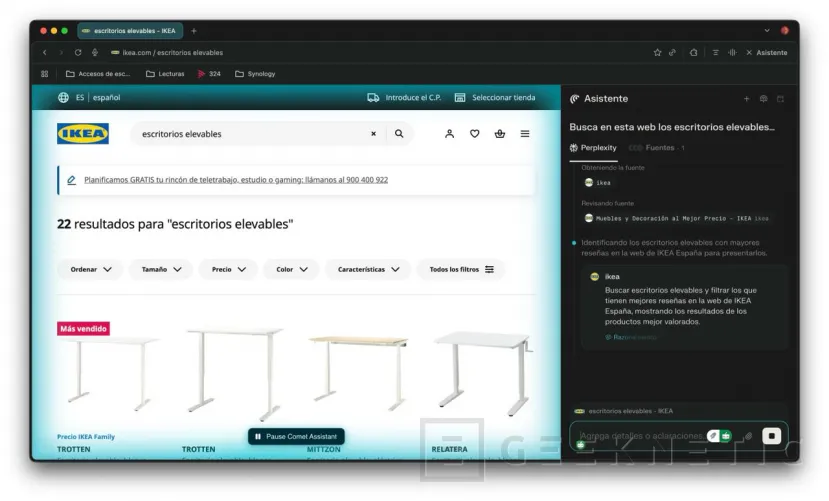
Task: Click 'Introduce el C.P.' delivery truck option
Action: 404,97
